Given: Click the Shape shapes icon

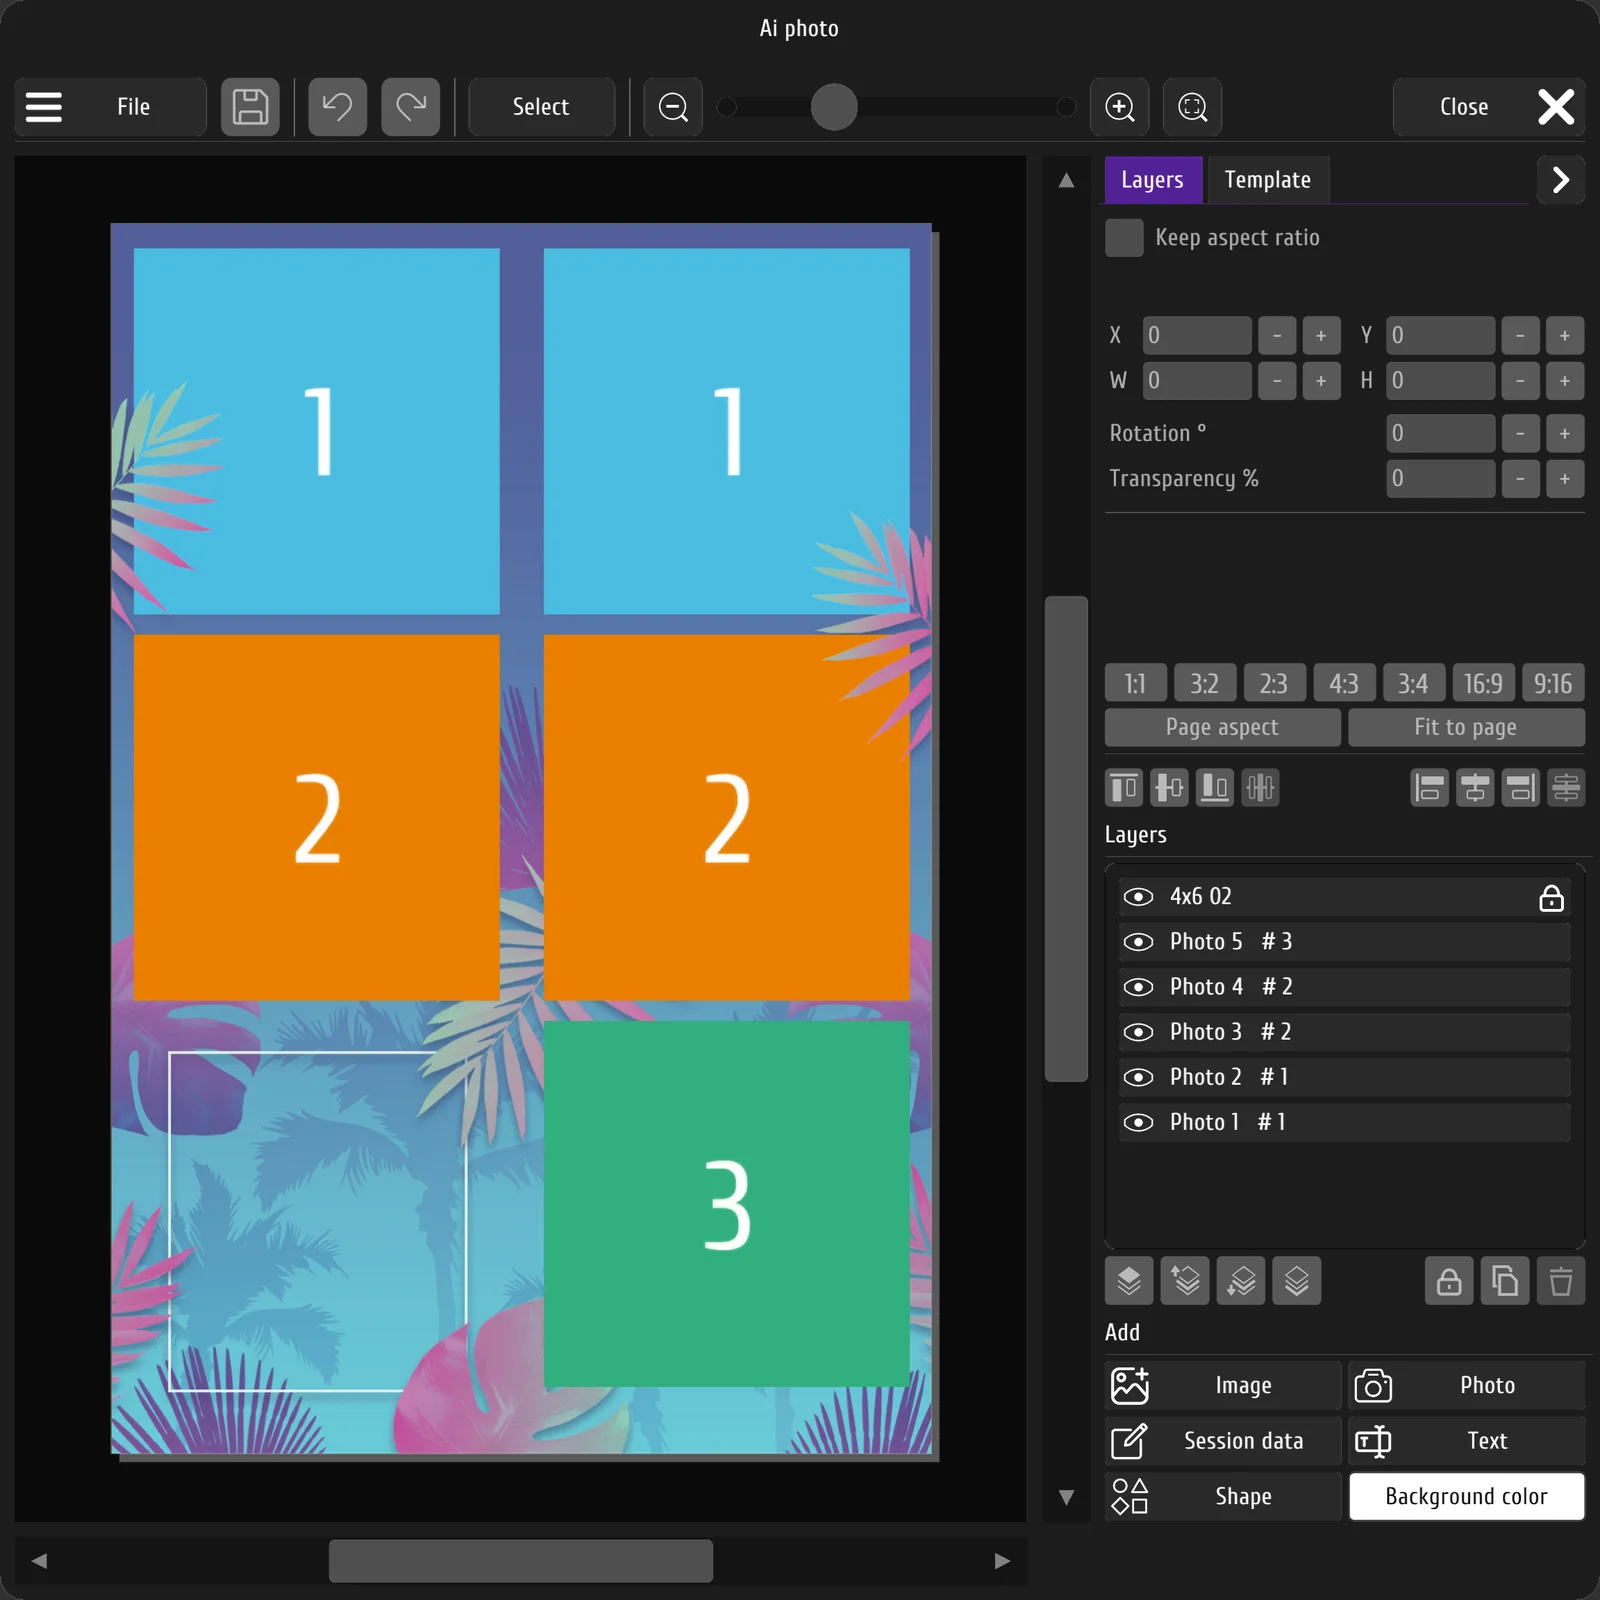Looking at the screenshot, I should pos(1130,1496).
